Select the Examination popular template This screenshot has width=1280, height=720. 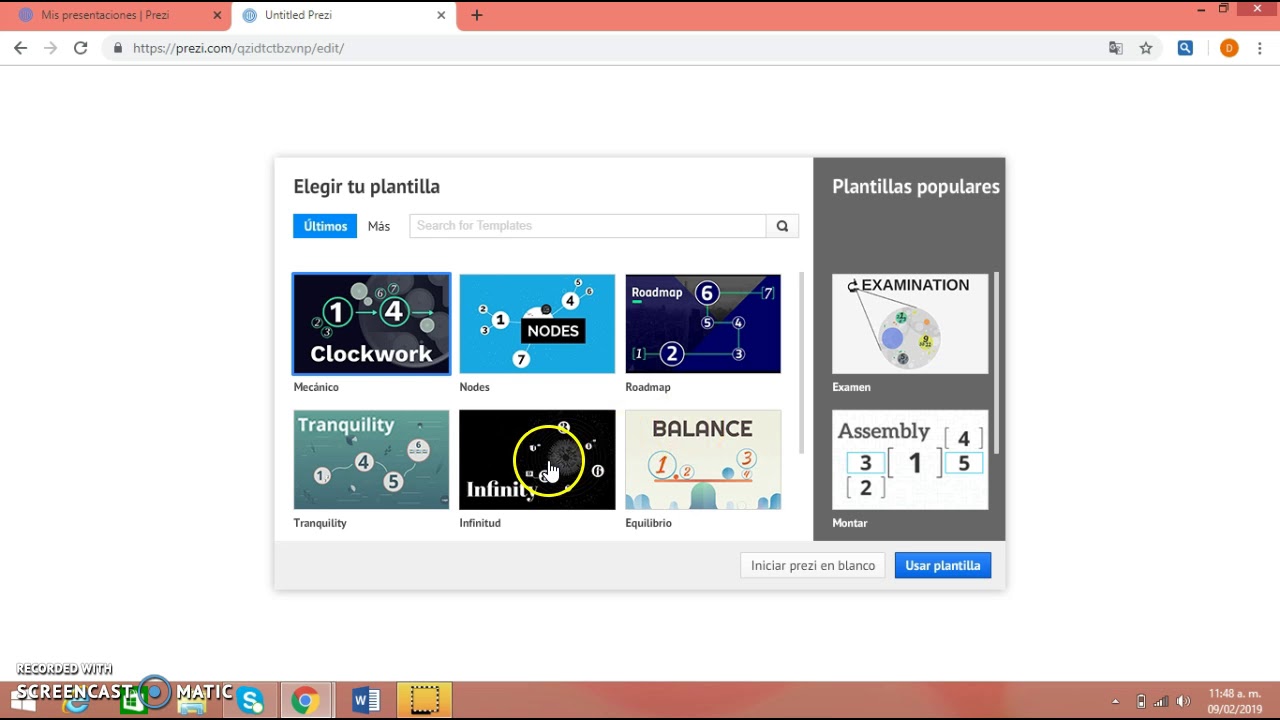(x=910, y=324)
